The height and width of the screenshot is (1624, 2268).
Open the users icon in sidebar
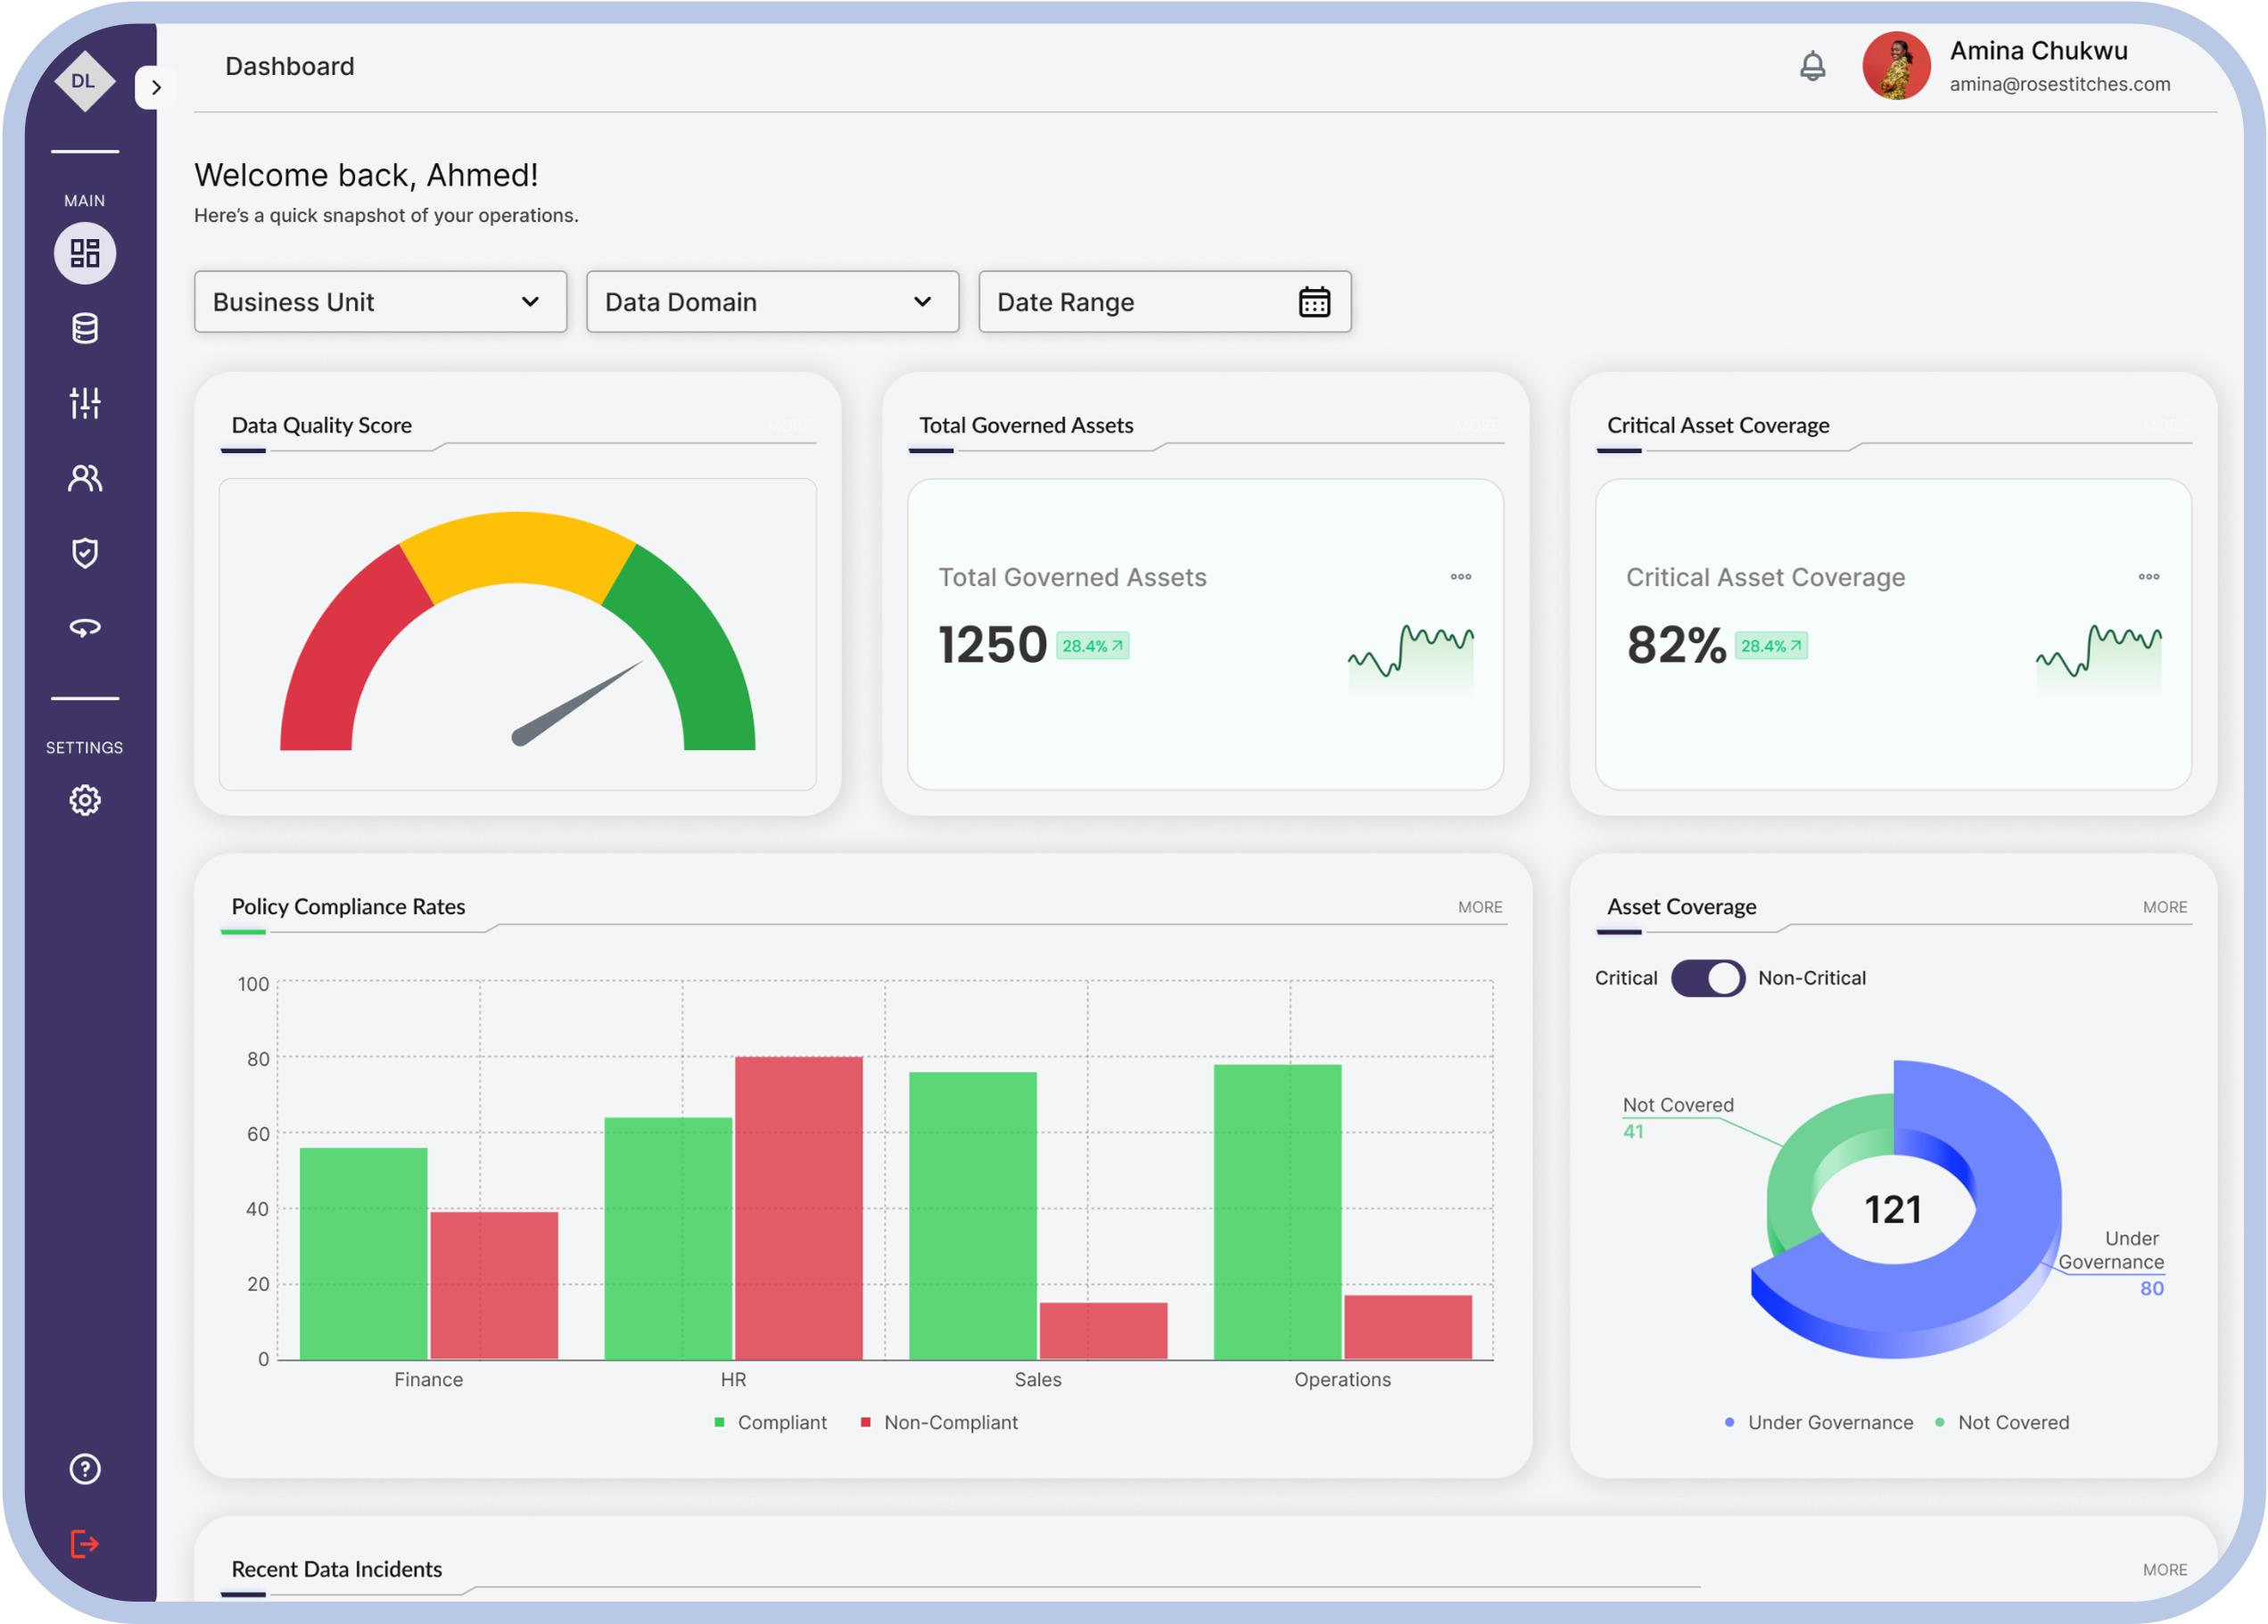tap(85, 479)
